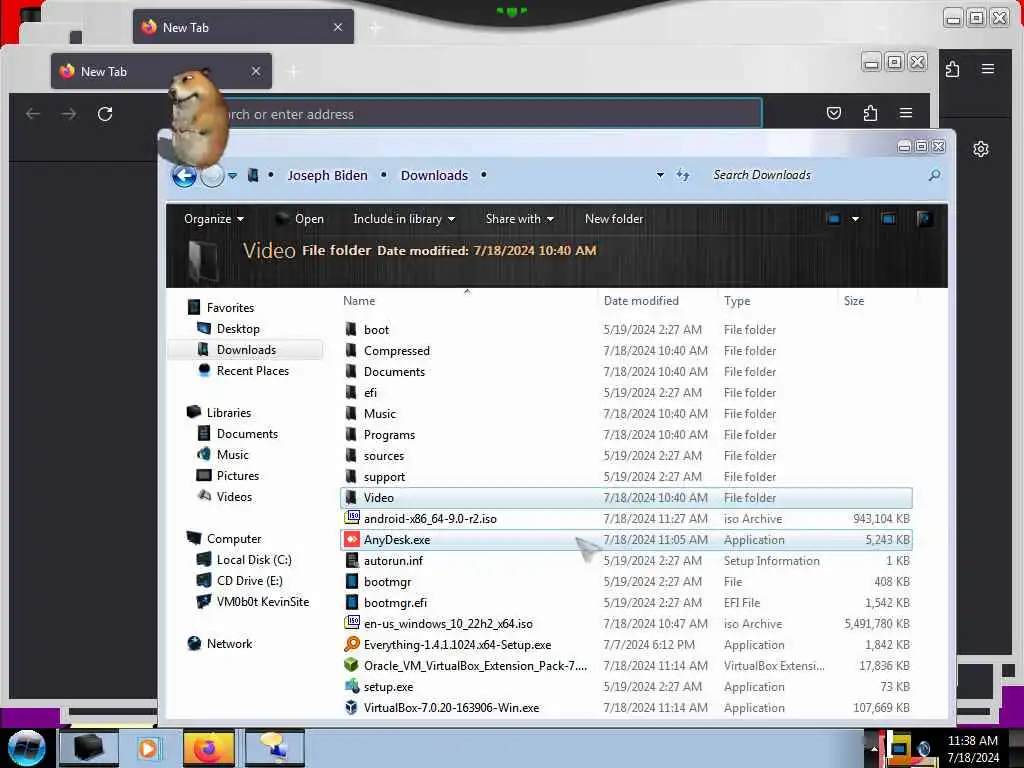This screenshot has width=1024, height=768.
Task: Select Libraries in the navigation pane
Action: click(229, 413)
